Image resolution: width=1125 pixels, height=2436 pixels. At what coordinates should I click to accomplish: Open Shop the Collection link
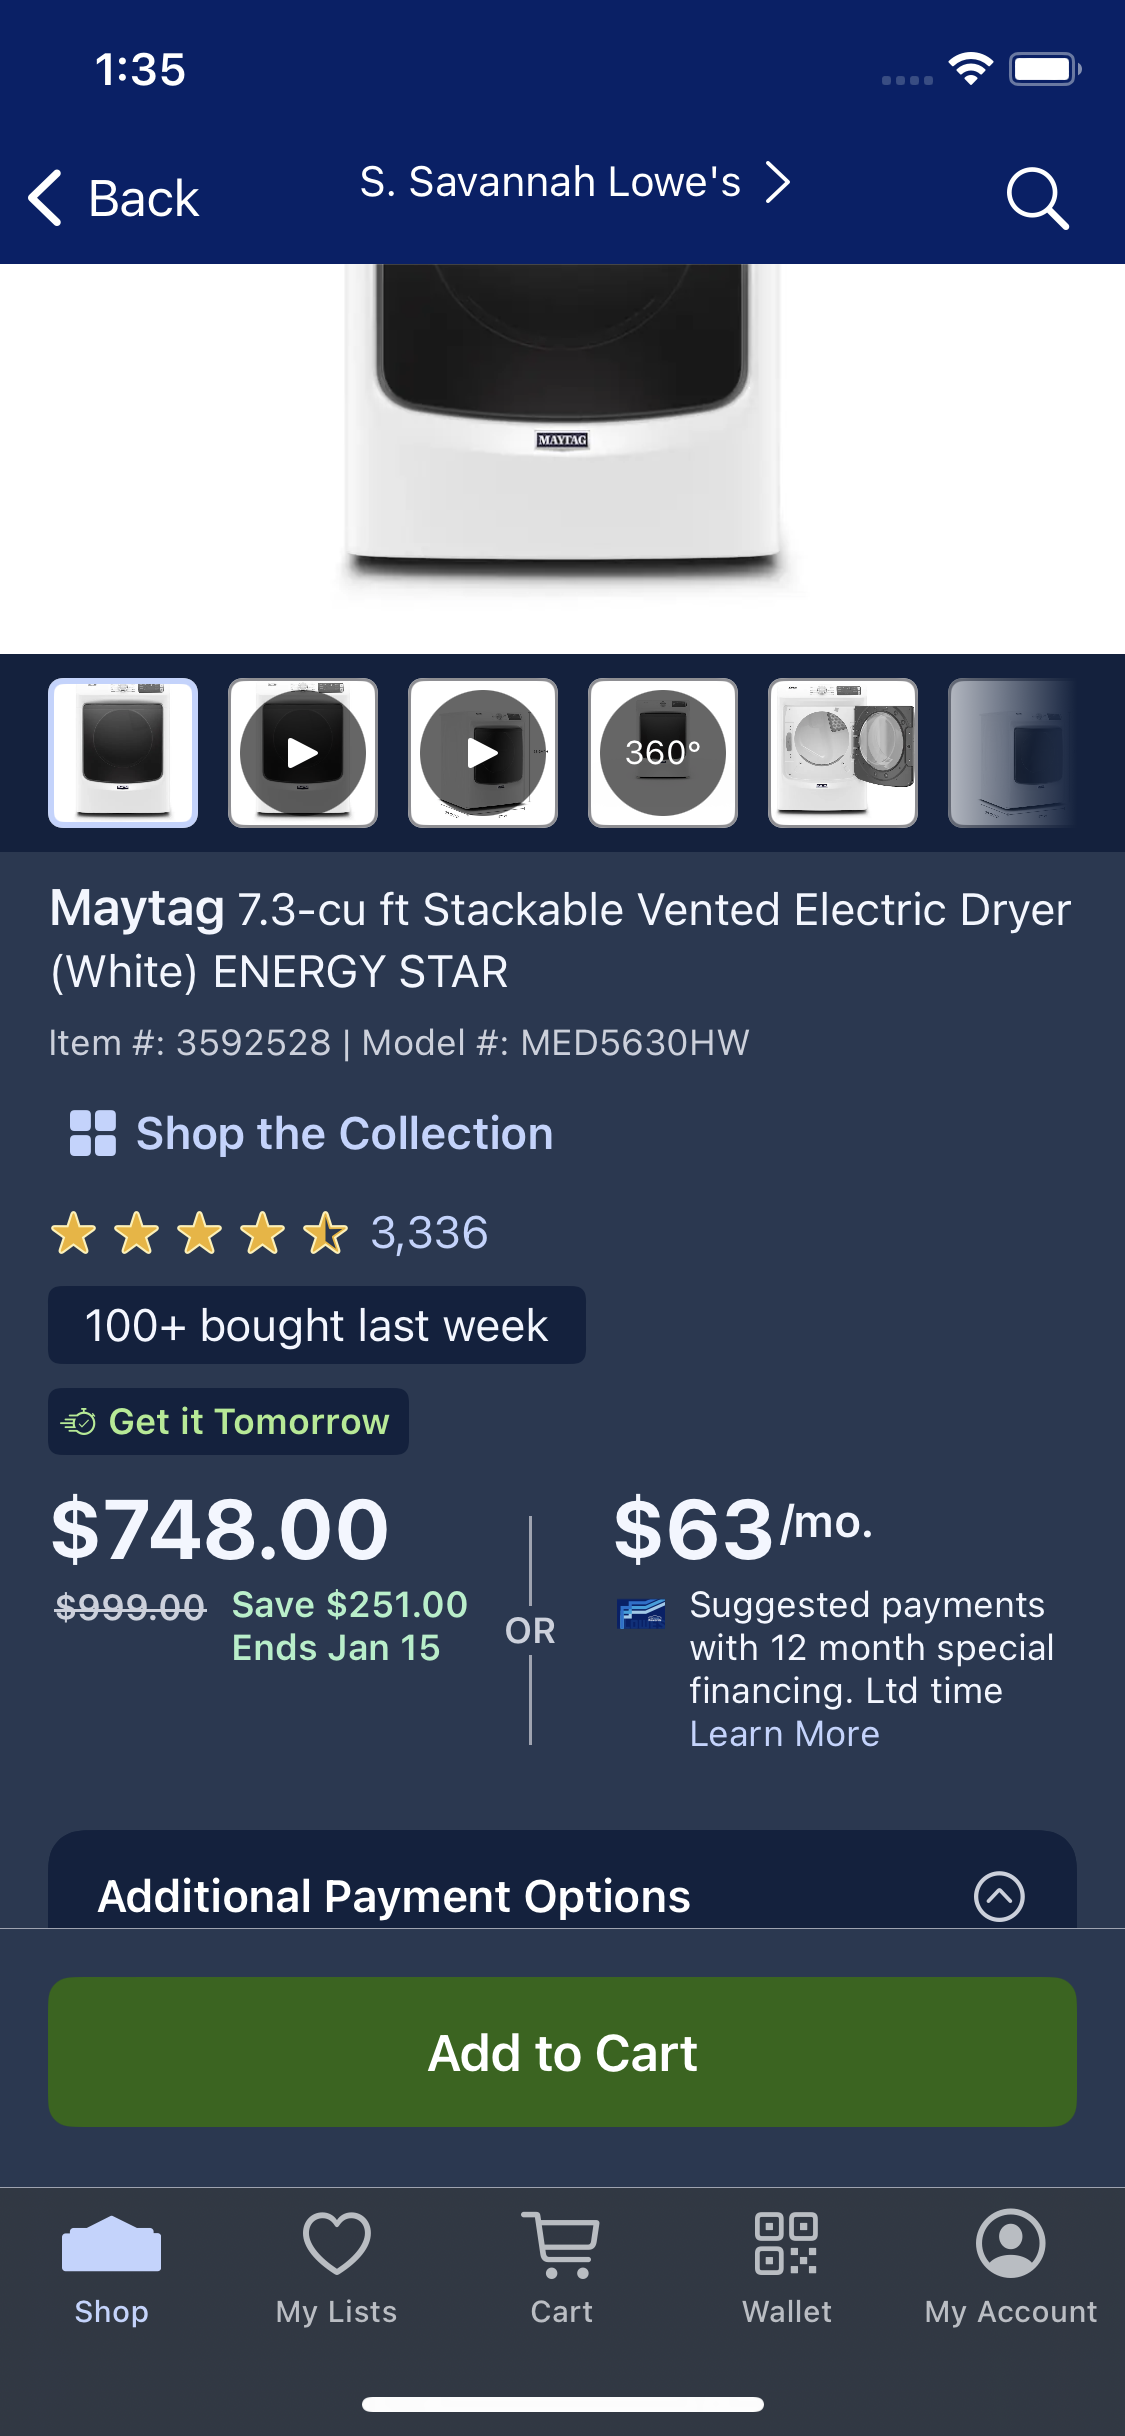344,1134
